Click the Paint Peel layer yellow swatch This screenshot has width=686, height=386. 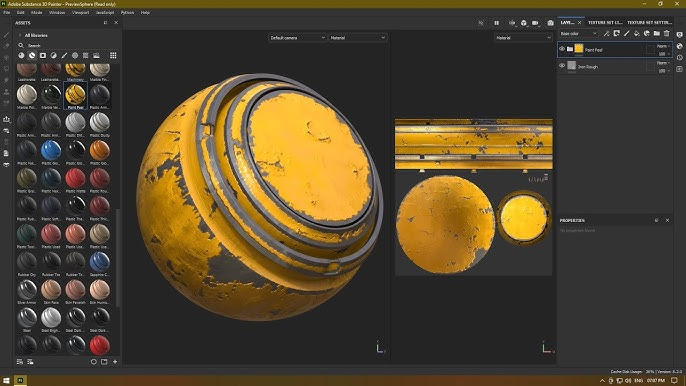point(579,49)
